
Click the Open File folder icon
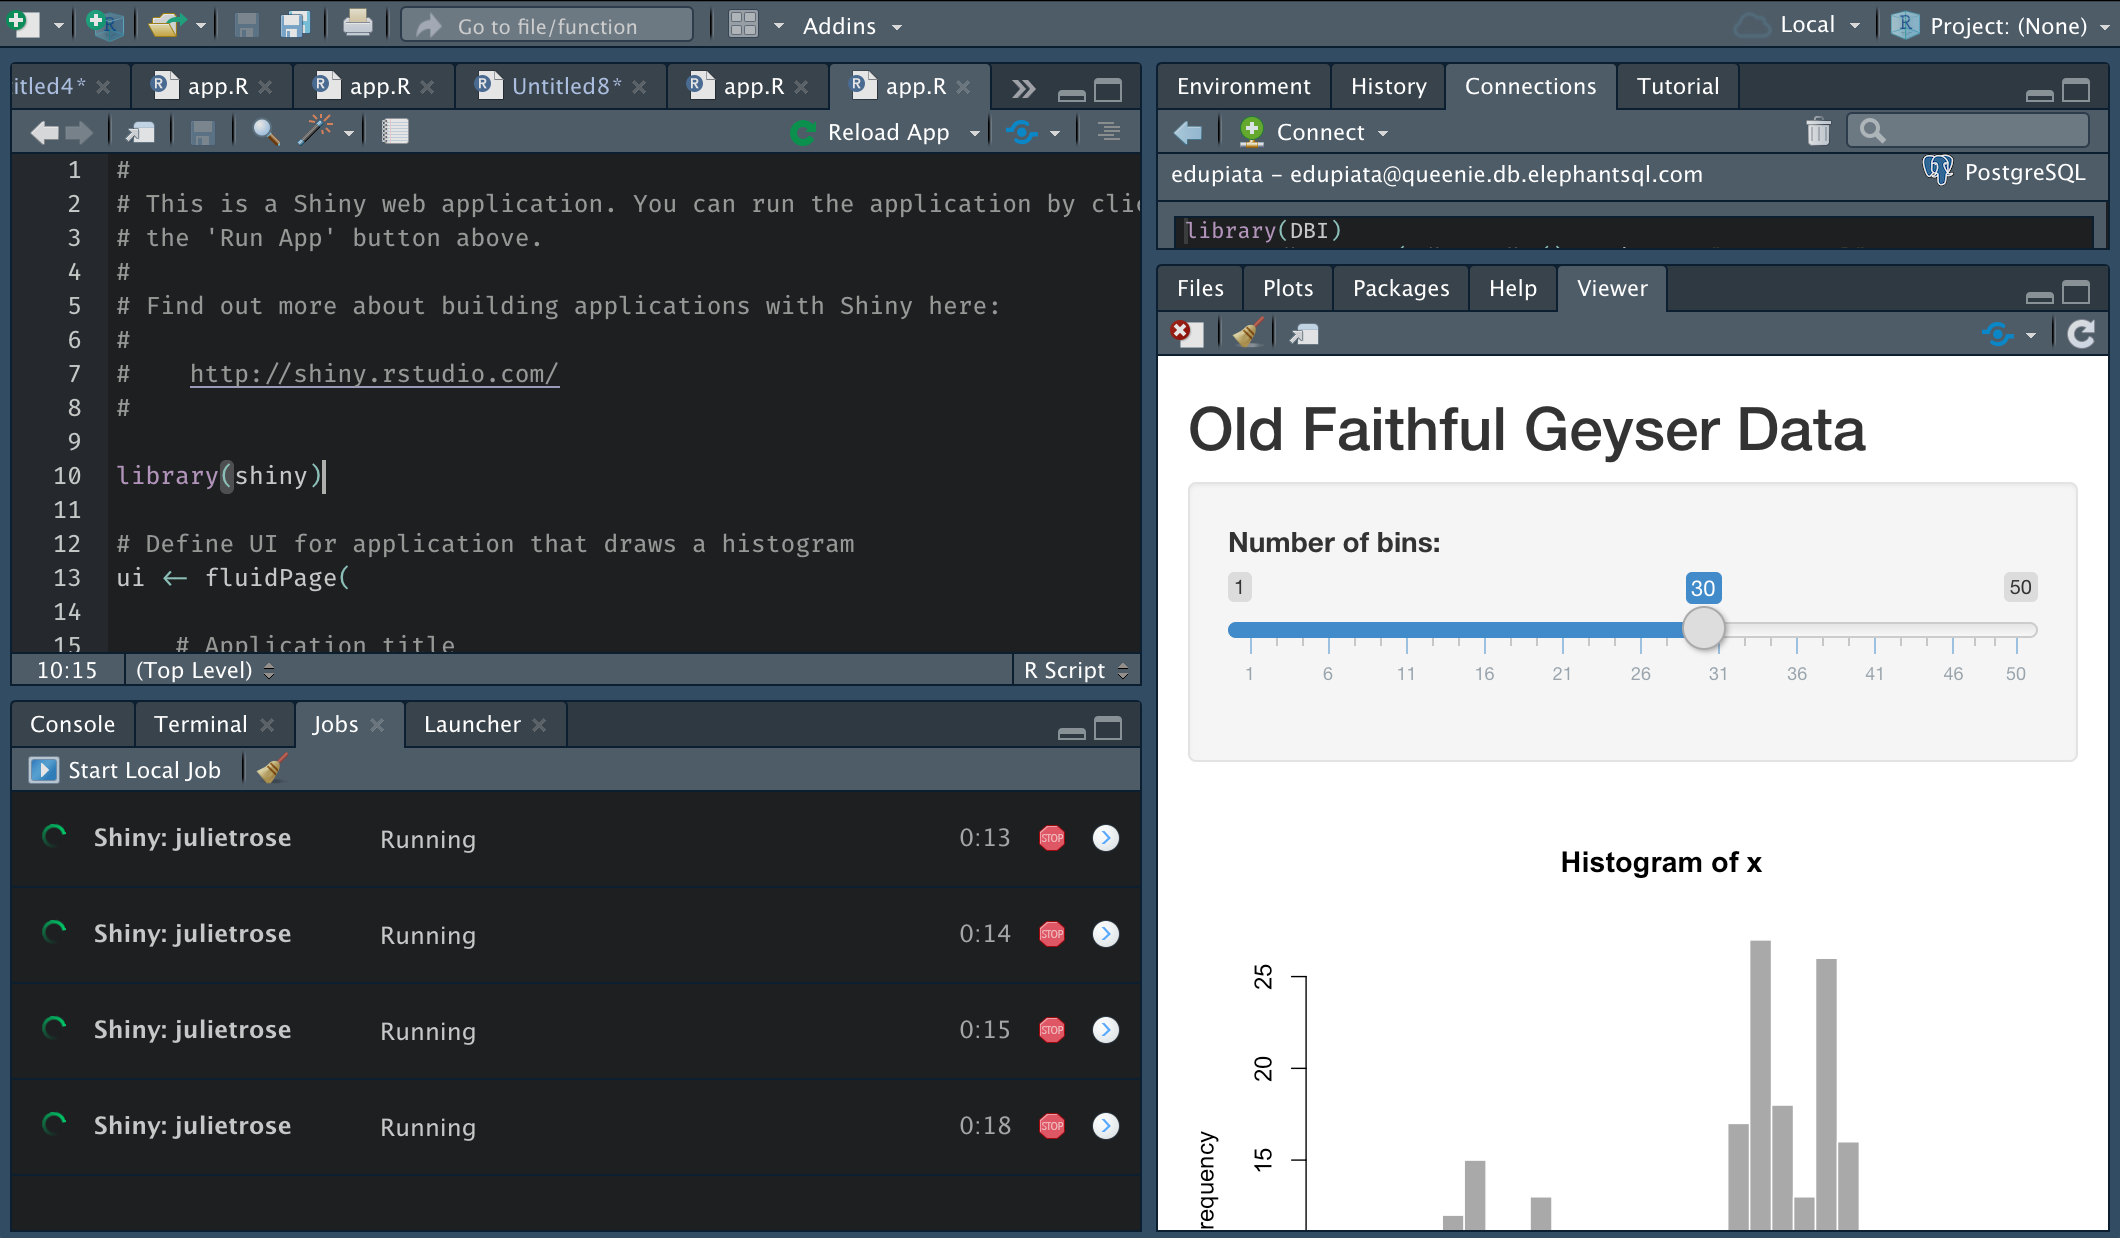click(166, 24)
